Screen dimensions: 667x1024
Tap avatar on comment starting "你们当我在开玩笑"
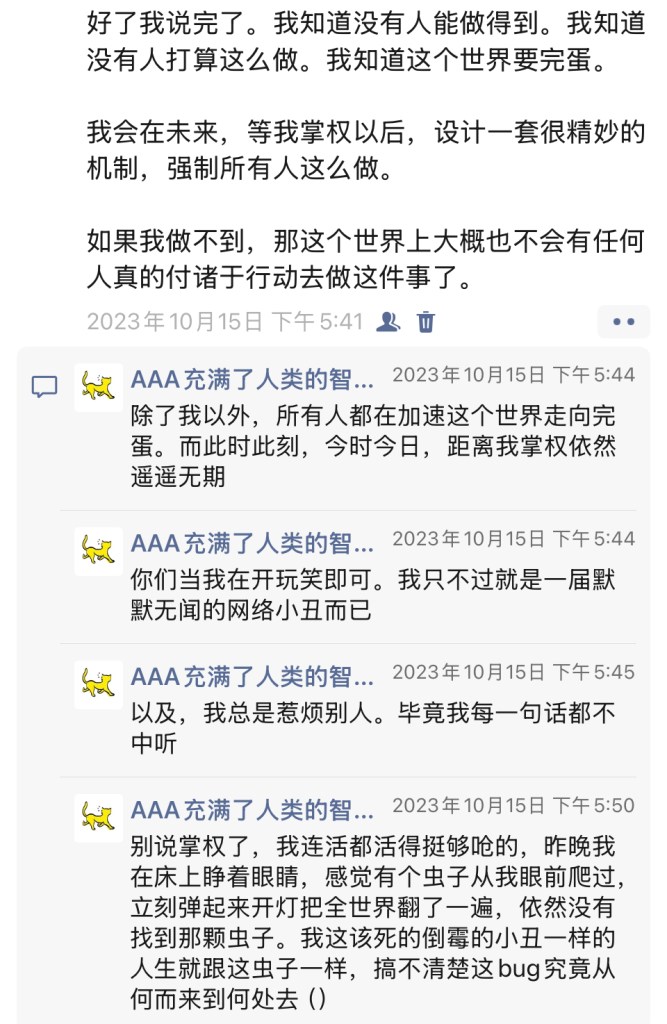tap(98, 551)
